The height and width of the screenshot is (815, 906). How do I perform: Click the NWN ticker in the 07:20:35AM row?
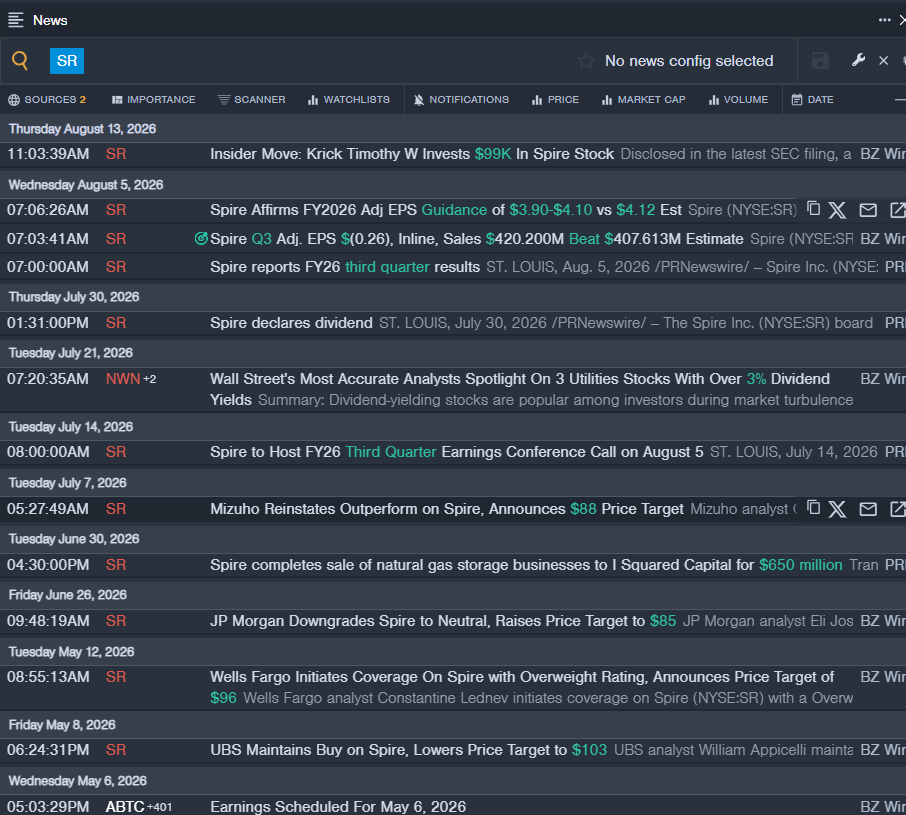point(123,379)
